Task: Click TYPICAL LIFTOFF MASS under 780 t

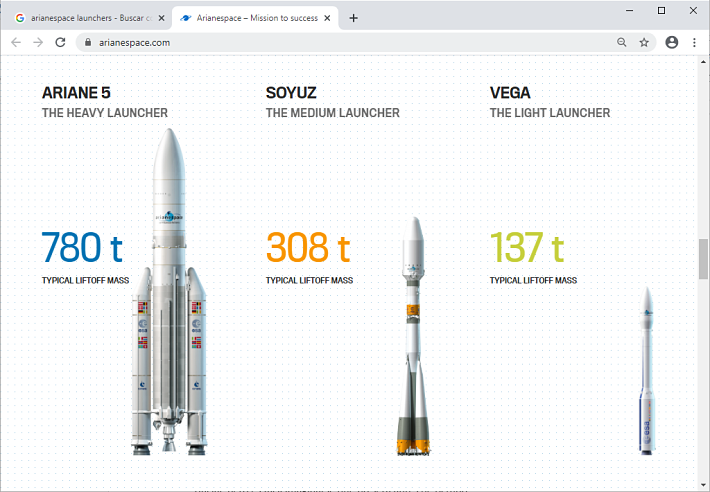Action: pyautogui.click(x=86, y=281)
